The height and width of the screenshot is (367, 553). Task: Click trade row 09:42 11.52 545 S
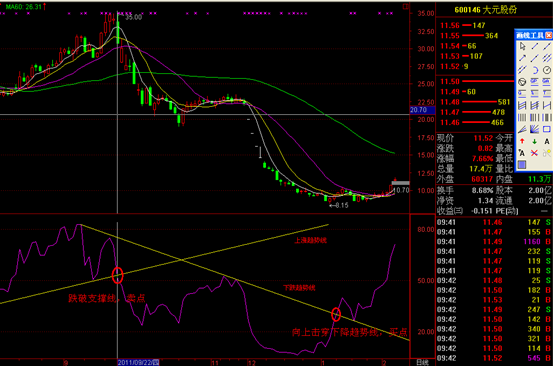tap(494, 358)
